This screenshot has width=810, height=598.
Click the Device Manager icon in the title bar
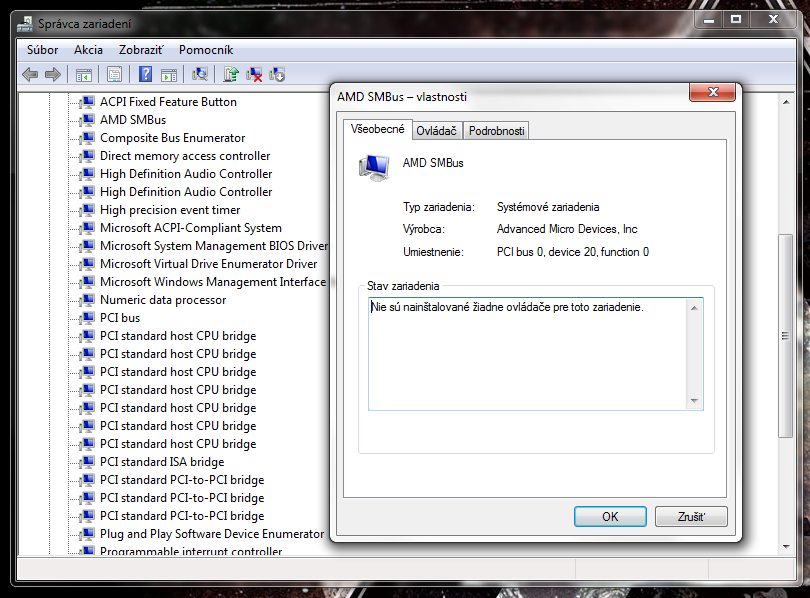coord(24,24)
